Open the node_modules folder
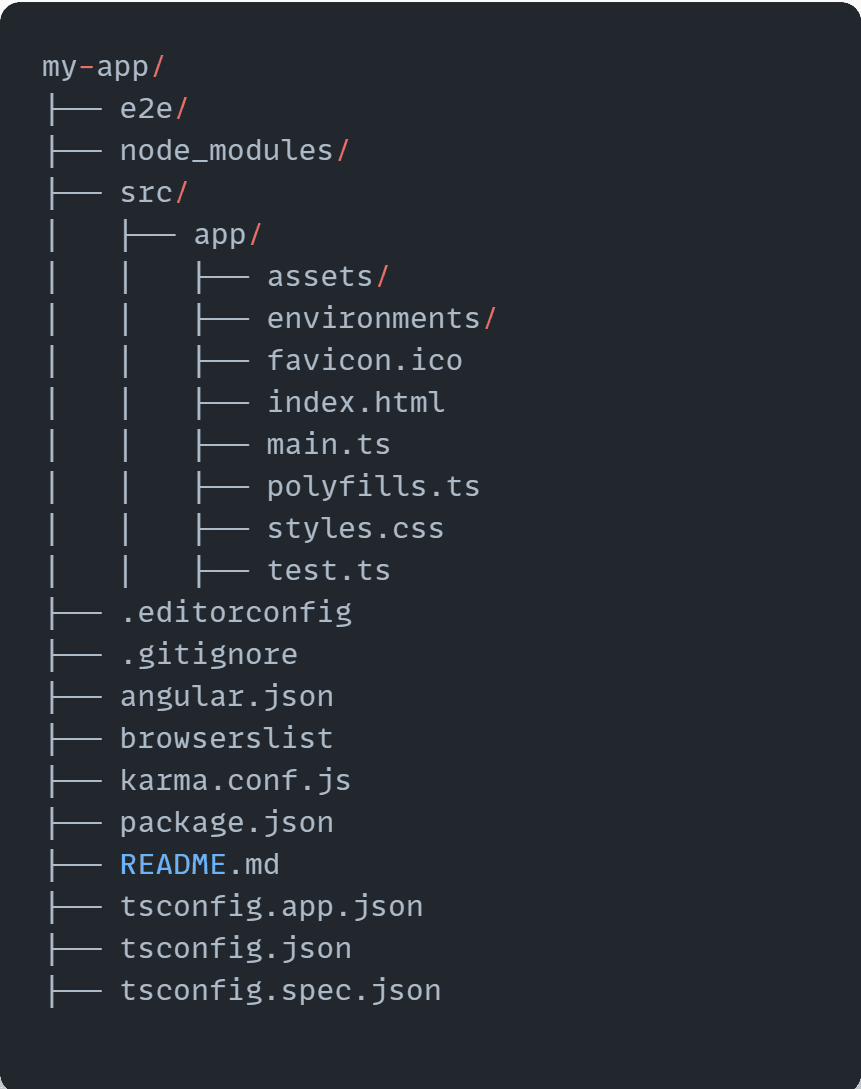The image size is (861, 1089). pos(234,151)
